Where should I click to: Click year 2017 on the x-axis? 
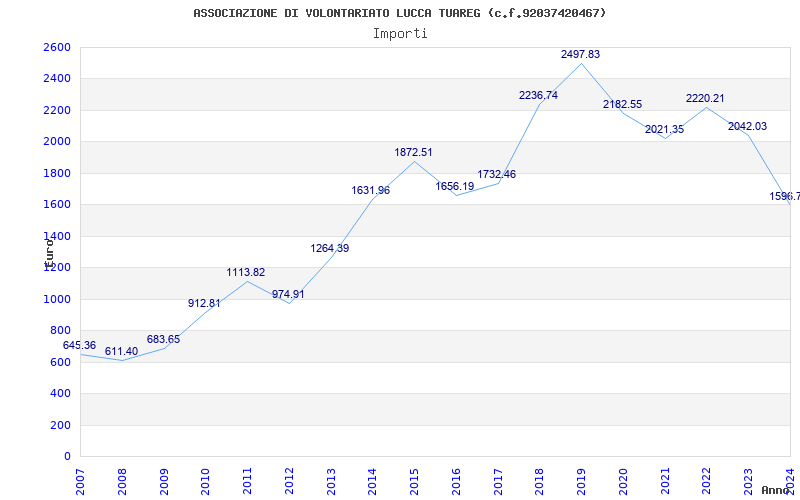[498, 482]
